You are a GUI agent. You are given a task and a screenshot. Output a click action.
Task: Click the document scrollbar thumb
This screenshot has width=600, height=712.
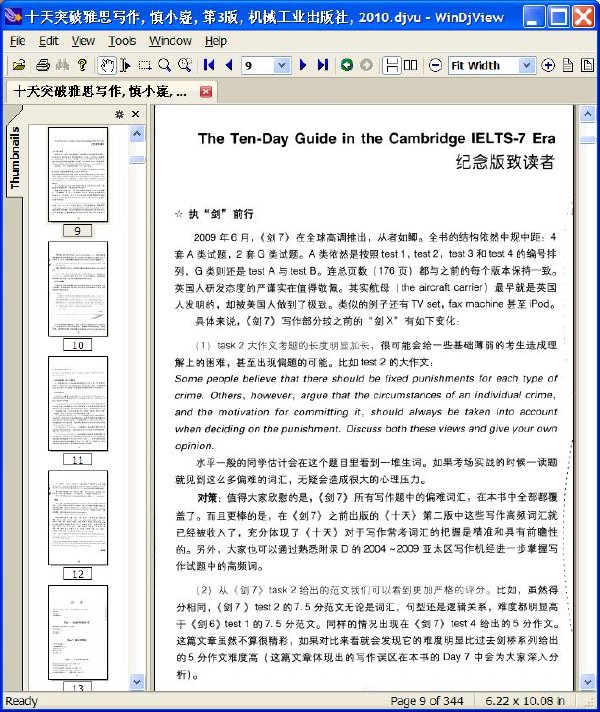click(x=587, y=139)
